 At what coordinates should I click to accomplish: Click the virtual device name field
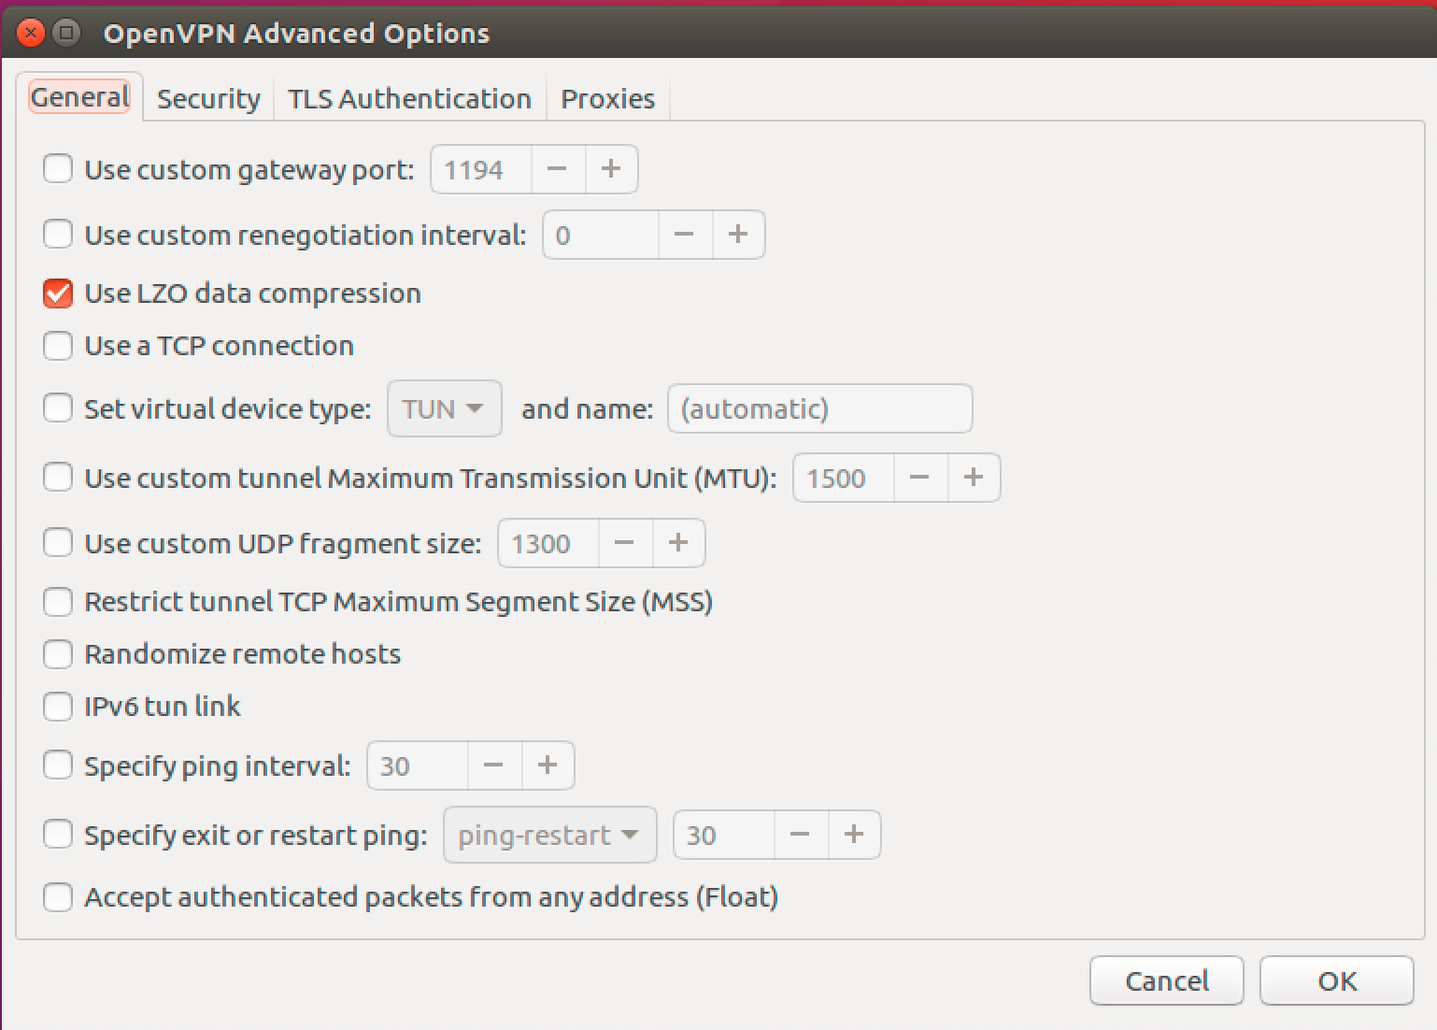pyautogui.click(x=819, y=409)
